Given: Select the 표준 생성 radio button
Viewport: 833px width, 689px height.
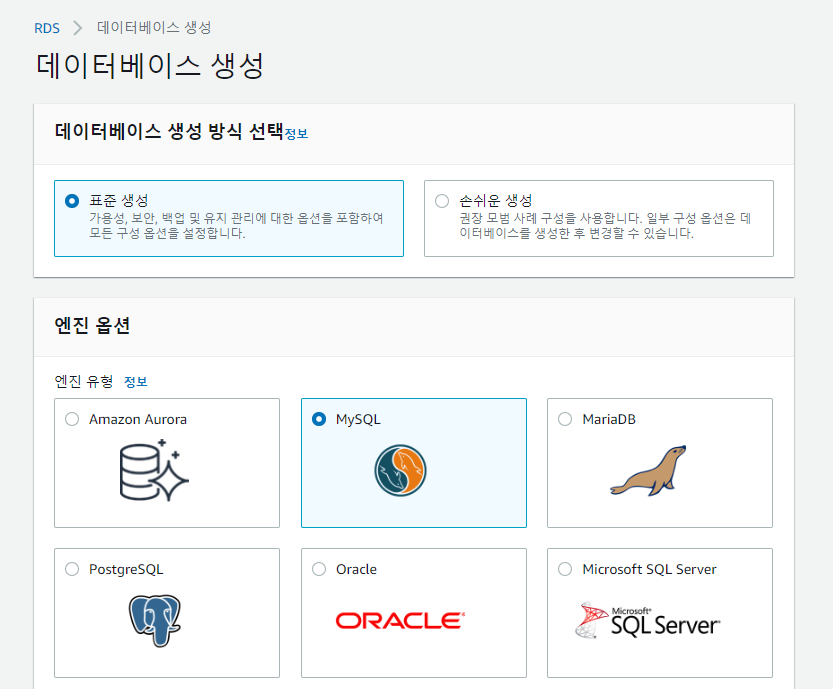Looking at the screenshot, I should pyautogui.click(x=72, y=201).
